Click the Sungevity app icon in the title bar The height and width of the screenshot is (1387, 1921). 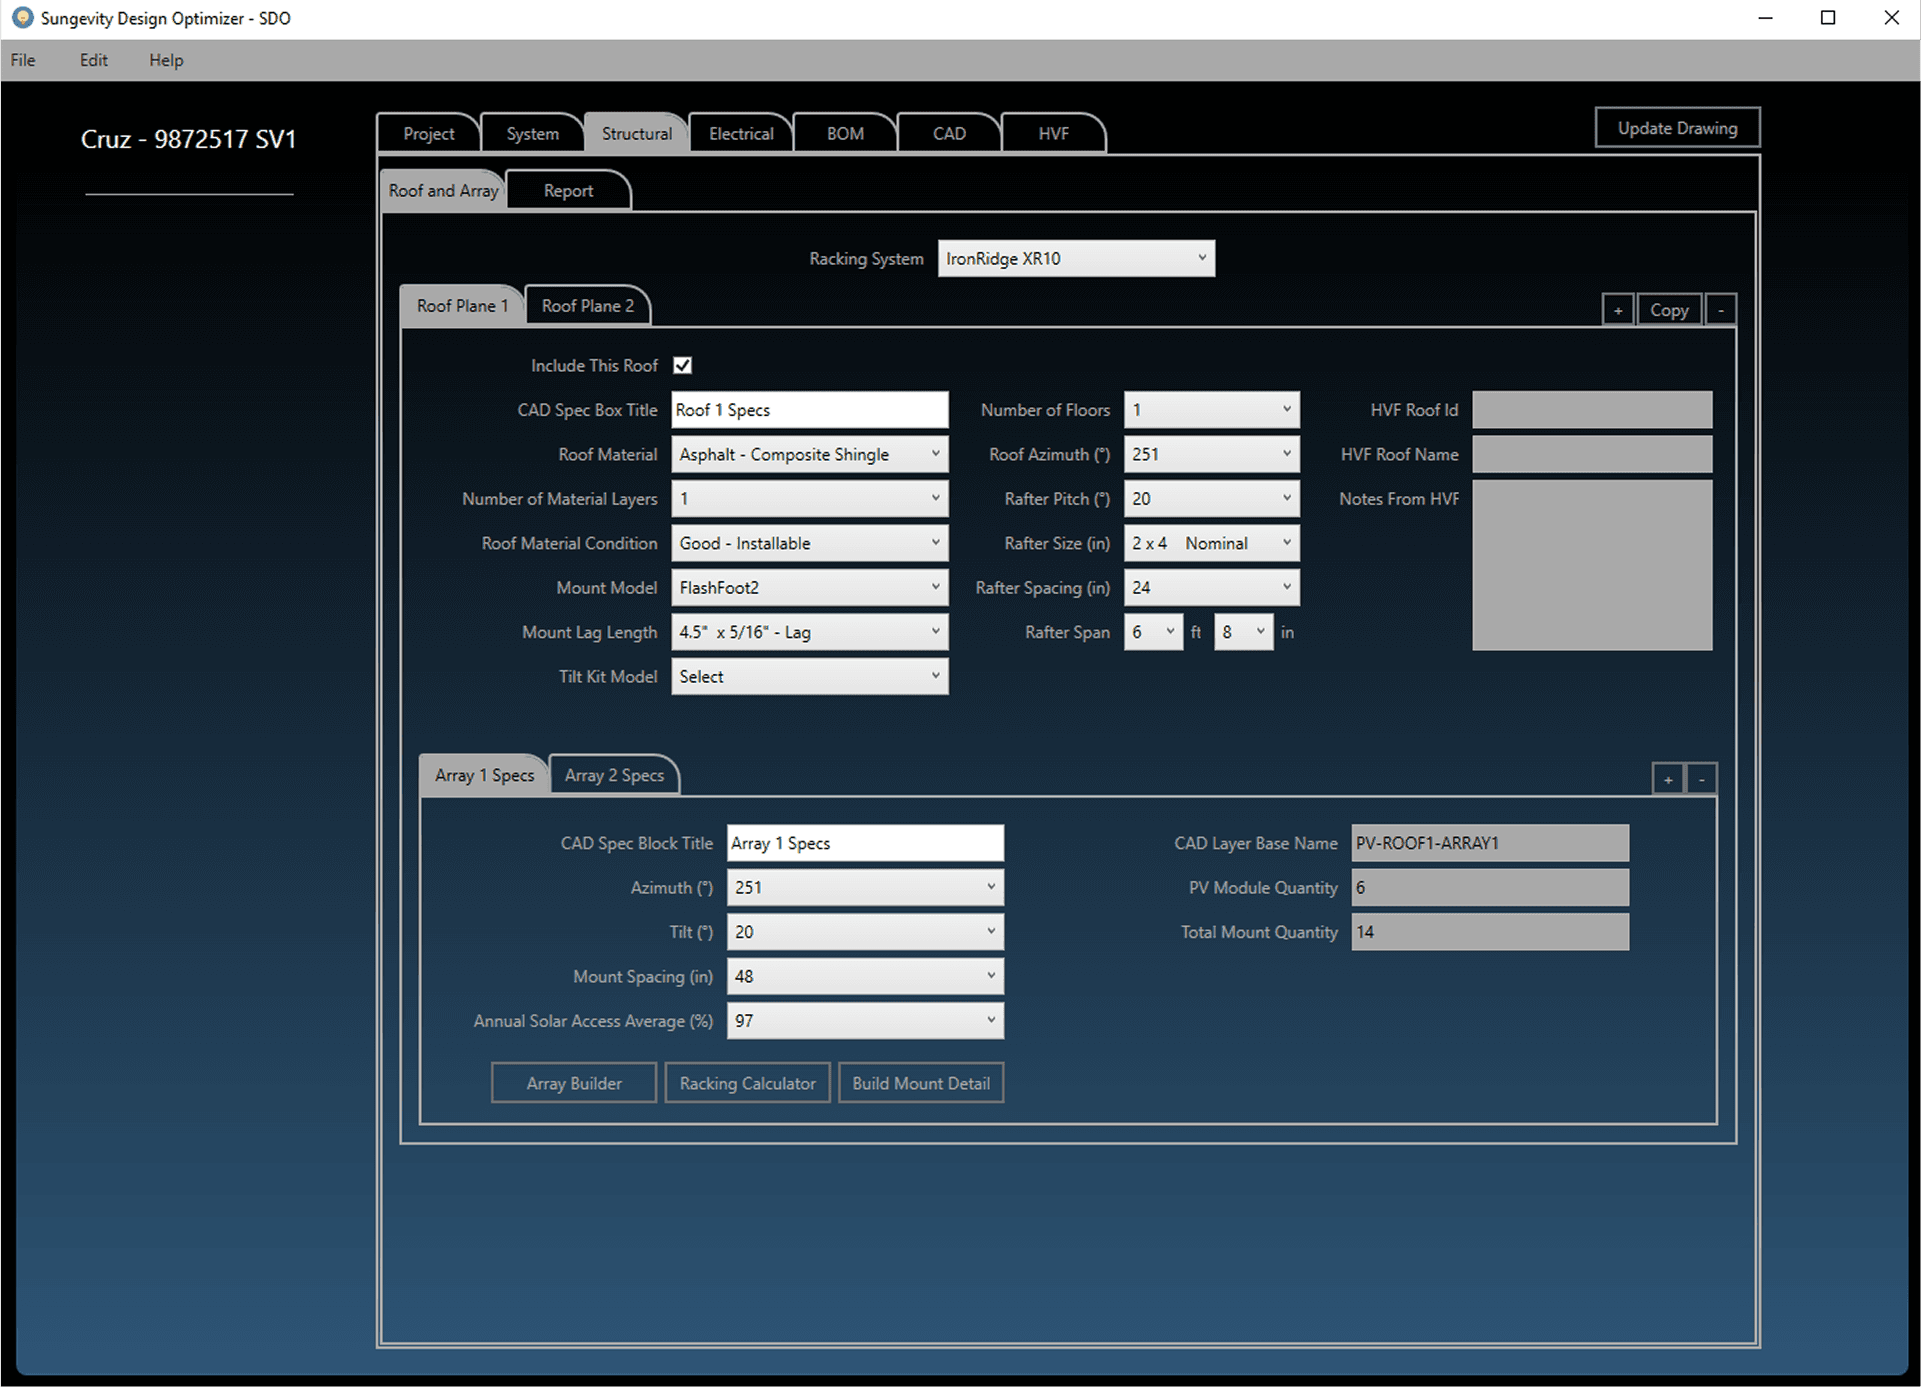21,18
